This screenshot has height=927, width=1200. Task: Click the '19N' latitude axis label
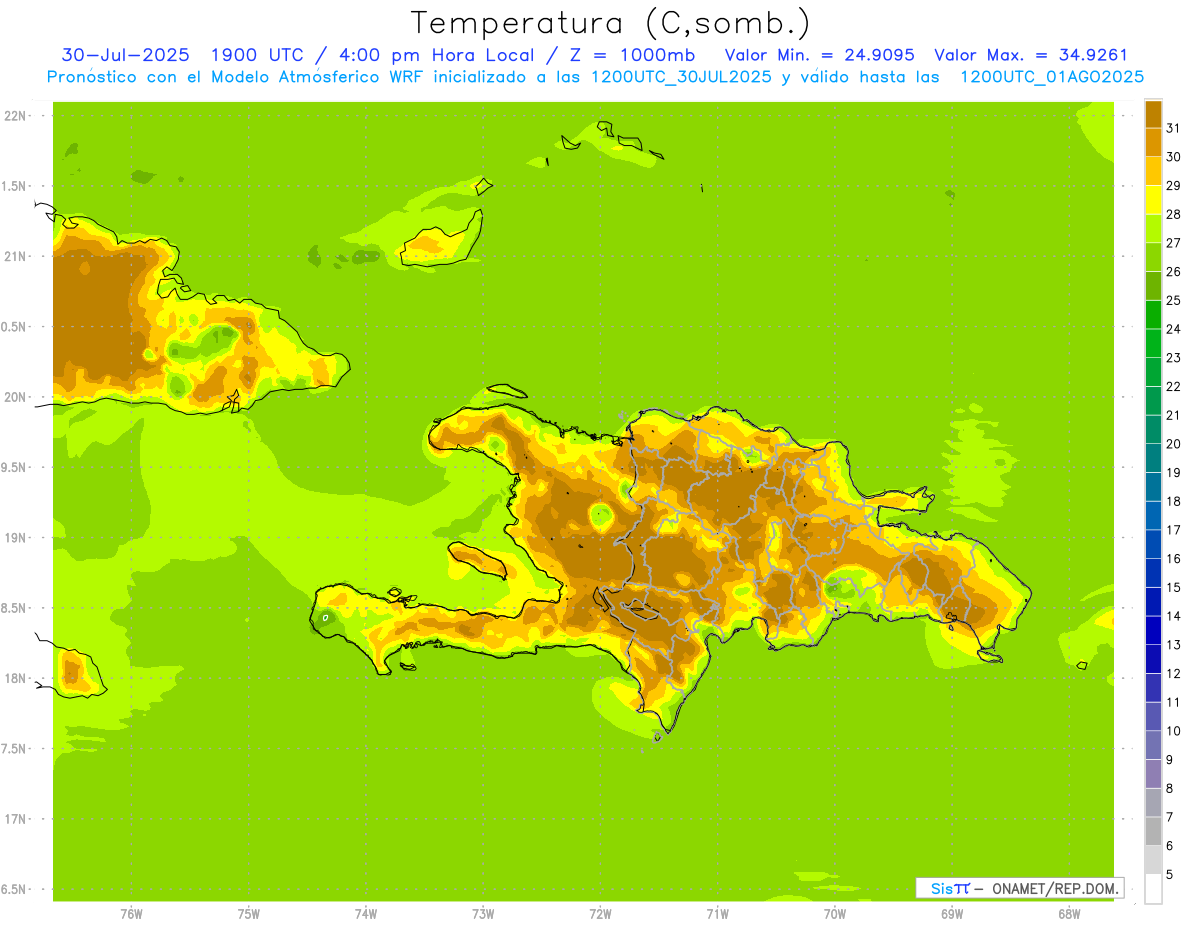pos(14,538)
